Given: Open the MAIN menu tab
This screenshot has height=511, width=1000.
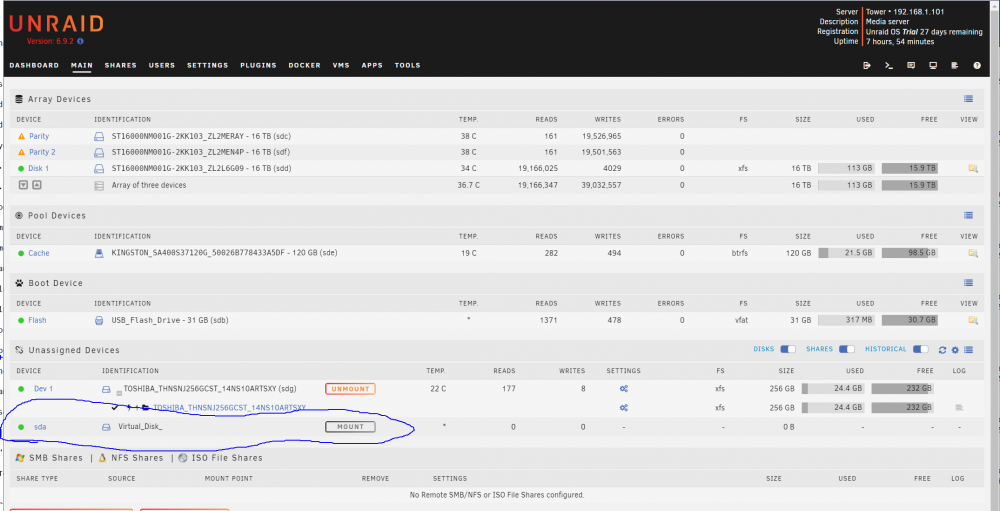Looking at the screenshot, I should coord(82,65).
